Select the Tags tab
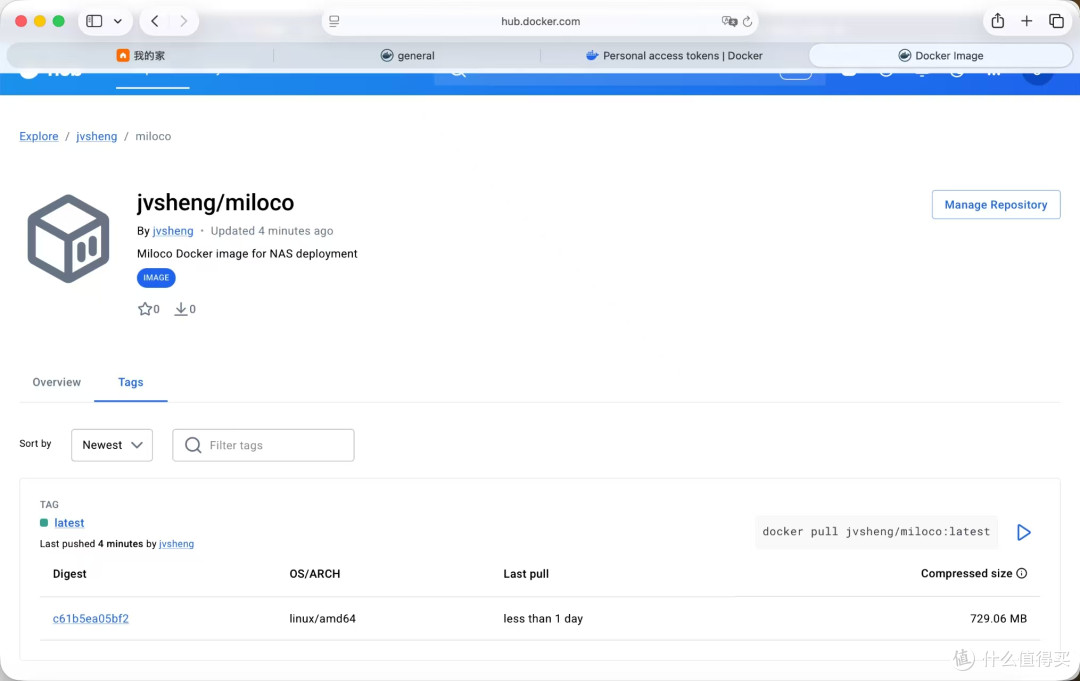 pos(131,382)
